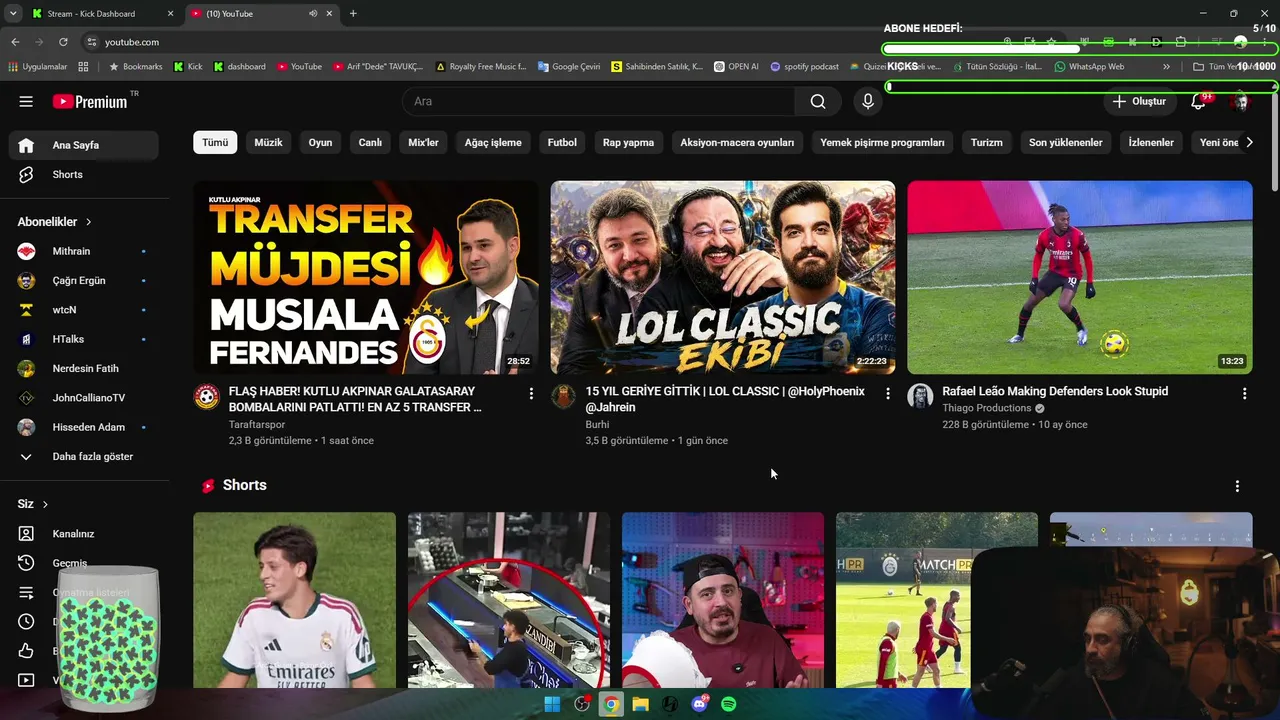Expand the Abonelikler section

[x=55, y=222]
